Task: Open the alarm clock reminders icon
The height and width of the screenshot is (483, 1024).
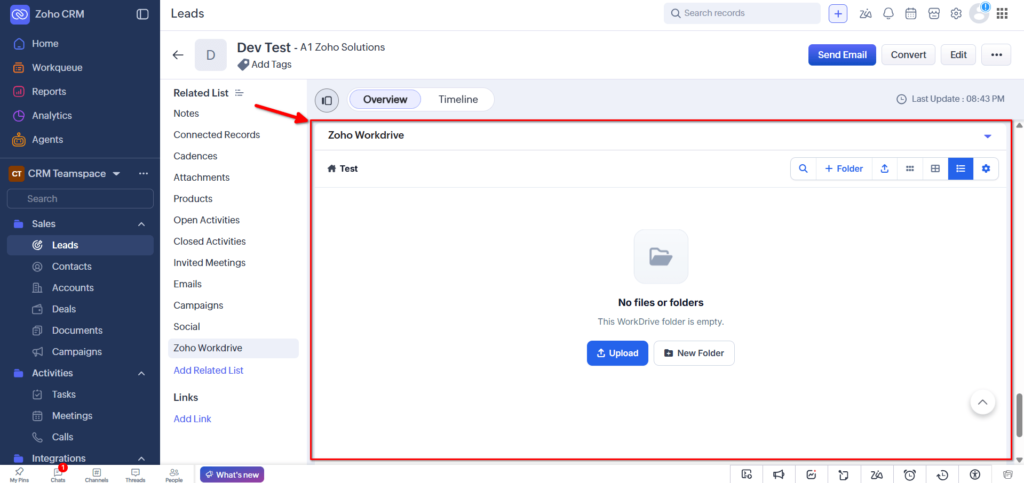Action: [910, 474]
